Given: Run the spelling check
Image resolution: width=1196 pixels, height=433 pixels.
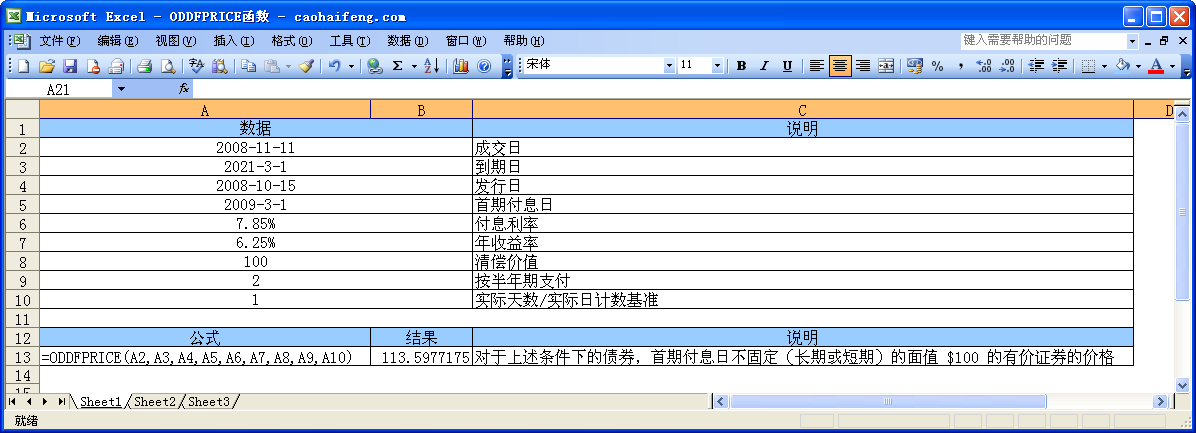Looking at the screenshot, I should 196,66.
